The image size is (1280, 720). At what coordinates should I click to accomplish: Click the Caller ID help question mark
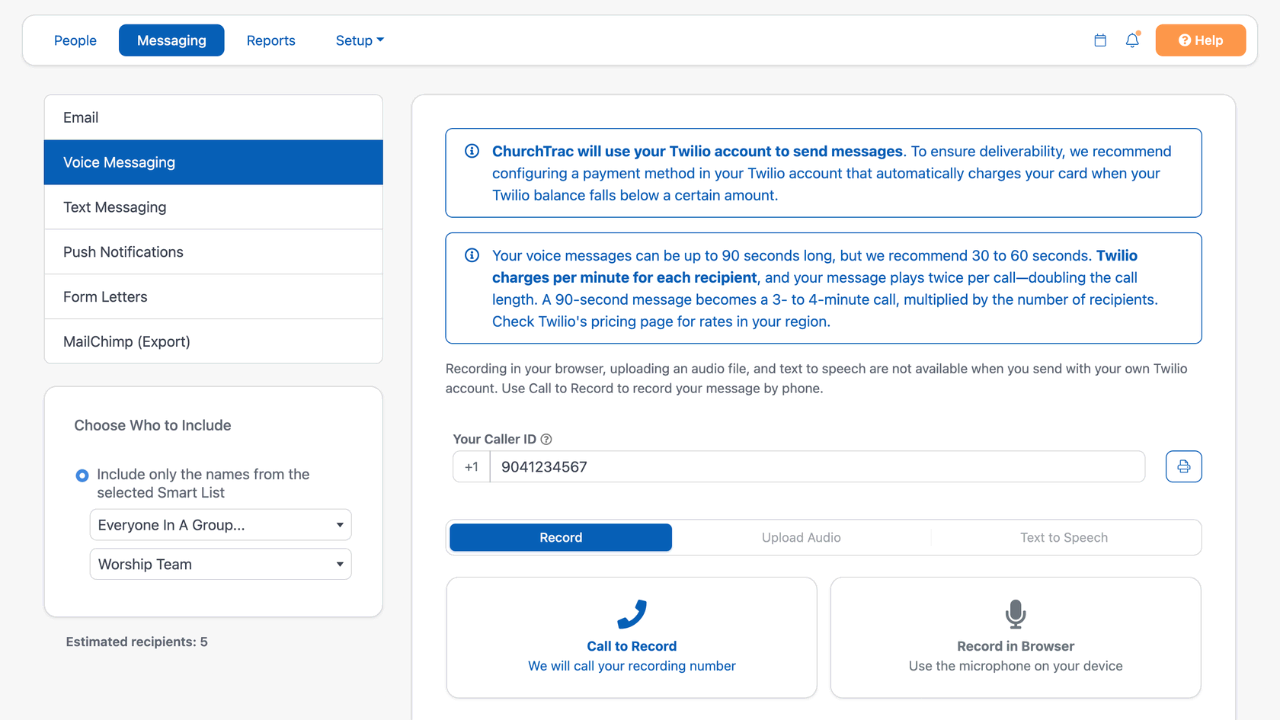(x=546, y=439)
